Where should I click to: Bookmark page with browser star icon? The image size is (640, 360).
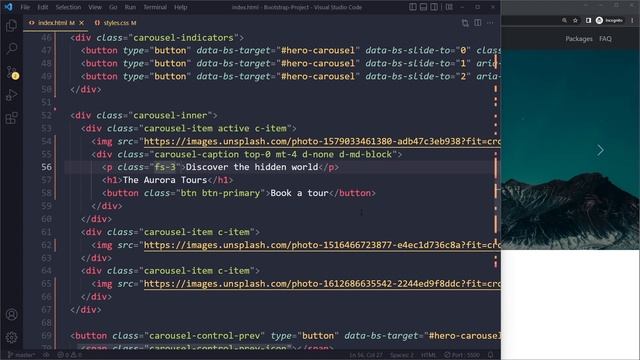tap(575, 20)
